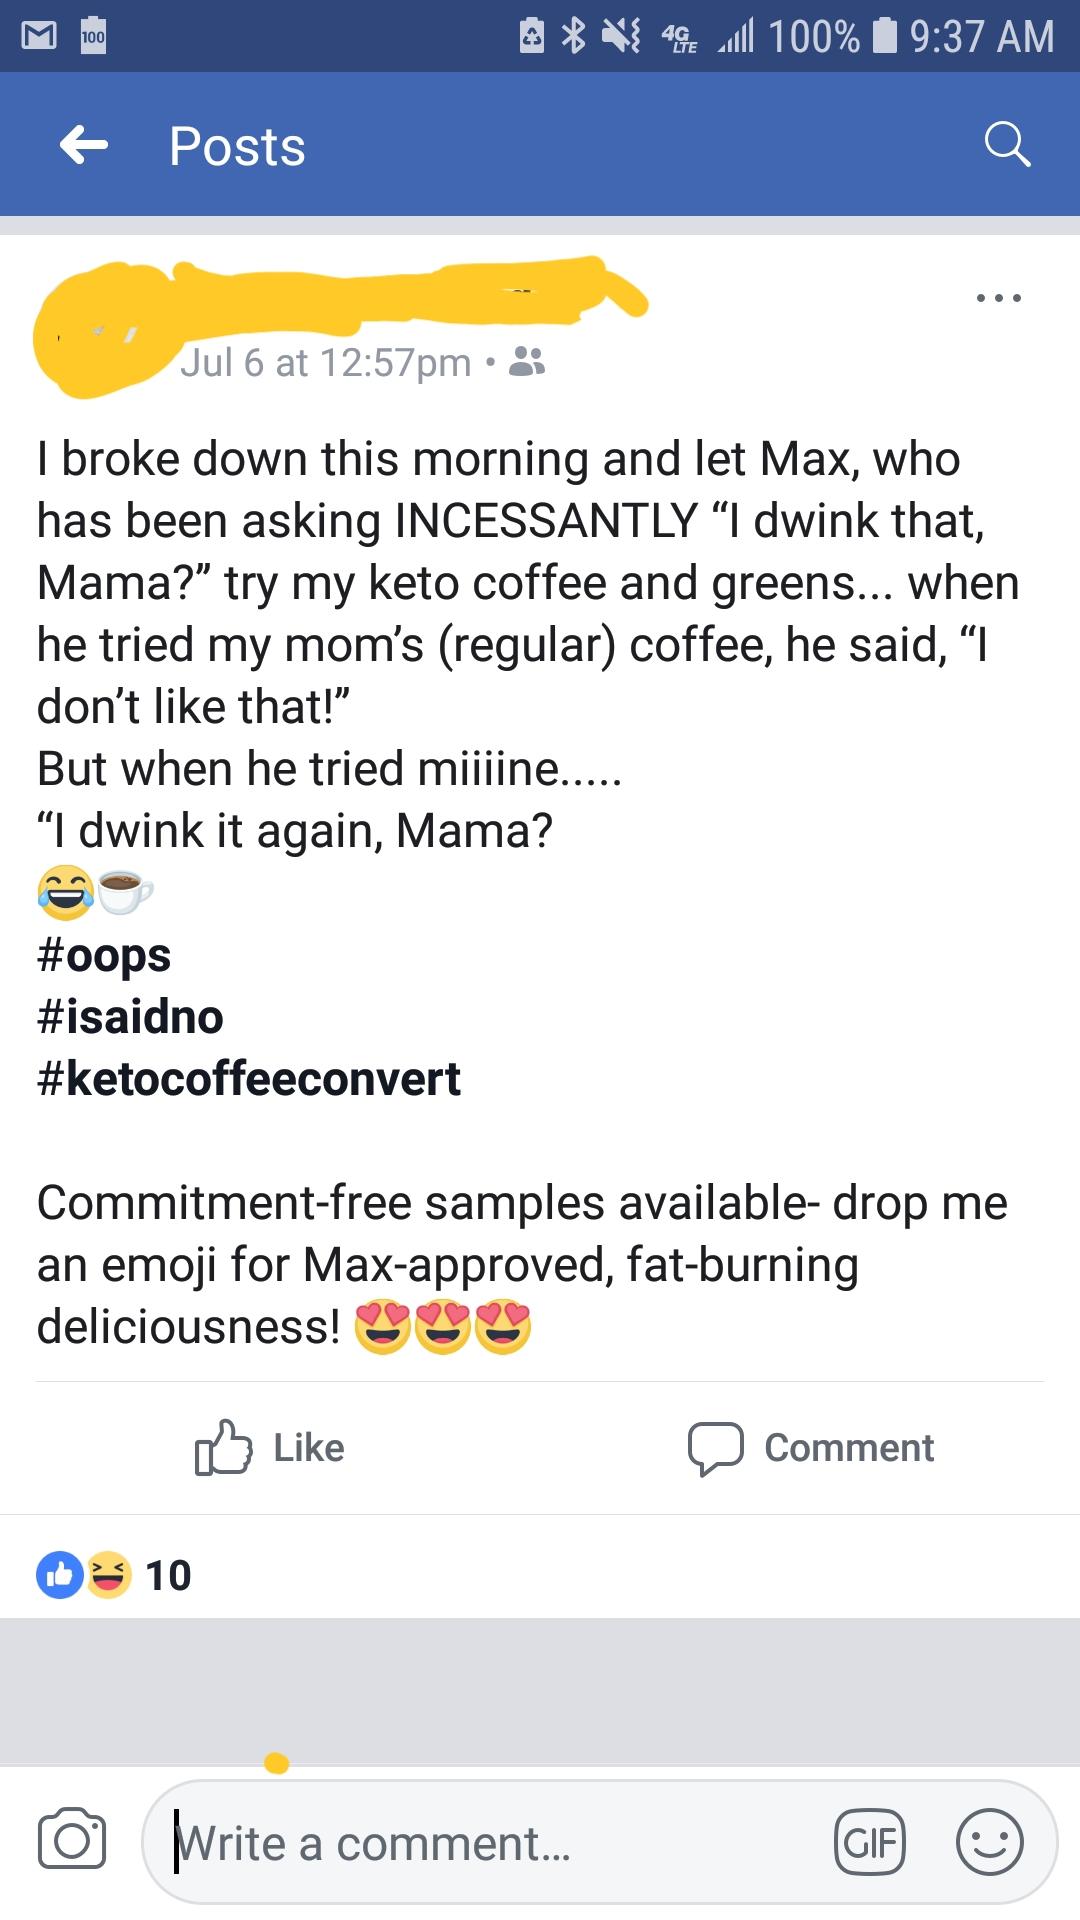Tap Comment below the post
1080x1920 pixels.
point(817,1446)
